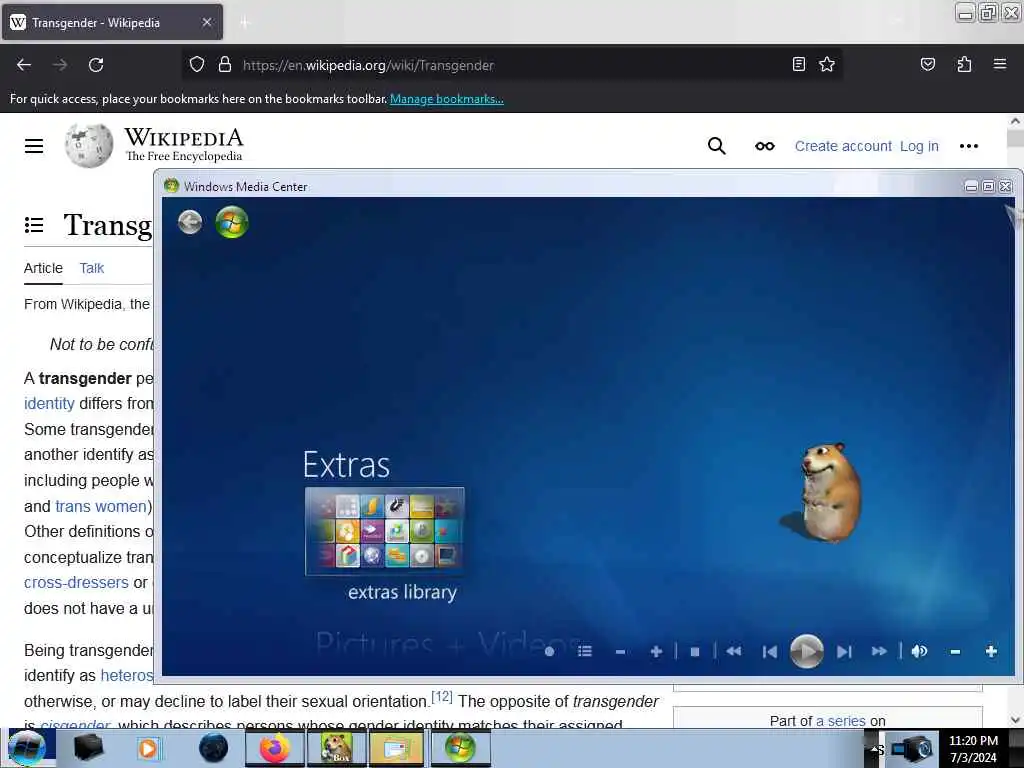1024x768 pixels.
Task: Skip to previous track in Media Center
Action: [770, 652]
